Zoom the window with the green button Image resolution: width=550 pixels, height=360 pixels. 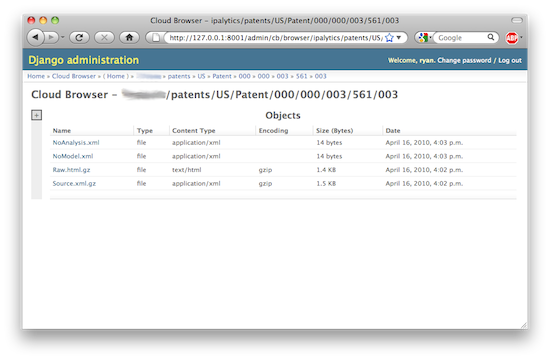[55, 20]
